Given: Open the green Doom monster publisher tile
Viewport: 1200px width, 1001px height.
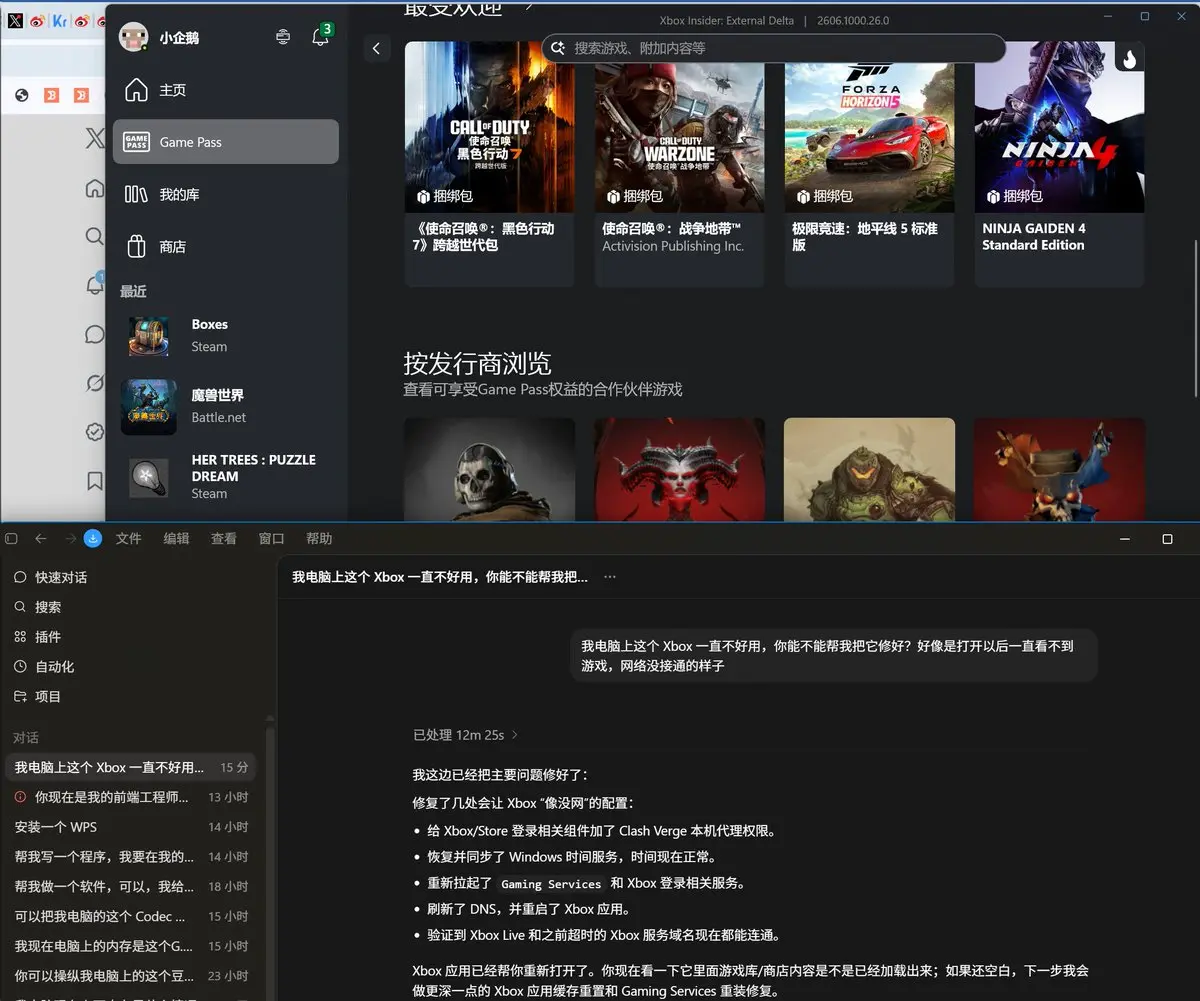Looking at the screenshot, I should pyautogui.click(x=869, y=469).
